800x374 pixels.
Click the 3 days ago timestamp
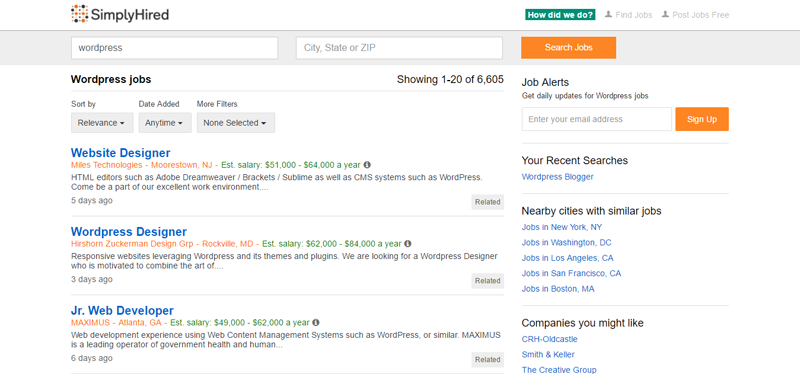[92, 279]
